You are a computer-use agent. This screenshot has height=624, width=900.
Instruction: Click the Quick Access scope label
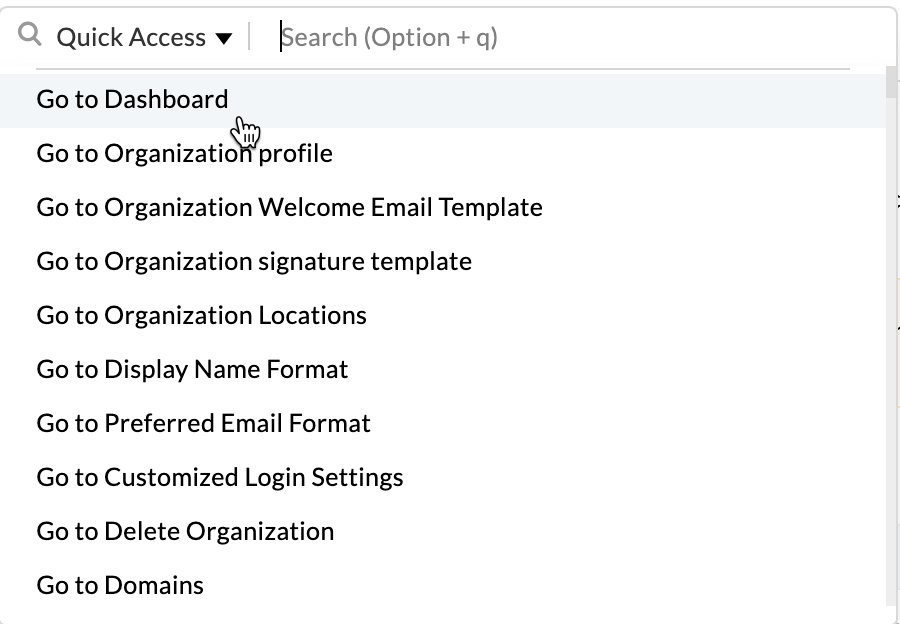130,38
